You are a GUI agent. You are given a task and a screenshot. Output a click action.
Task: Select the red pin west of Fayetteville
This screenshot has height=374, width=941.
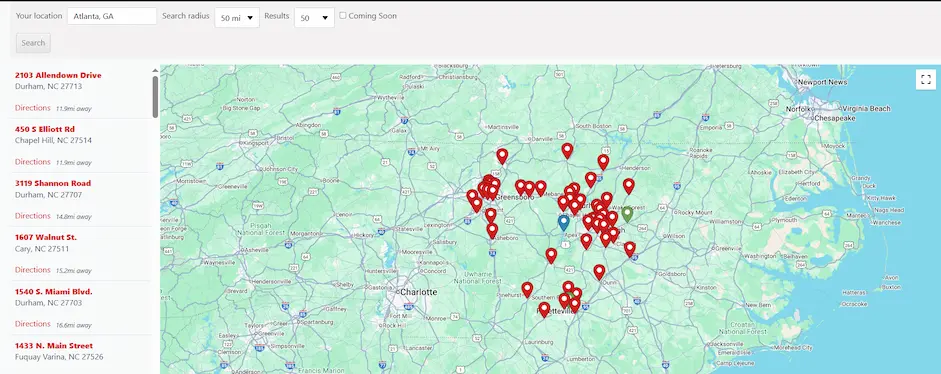click(x=544, y=310)
